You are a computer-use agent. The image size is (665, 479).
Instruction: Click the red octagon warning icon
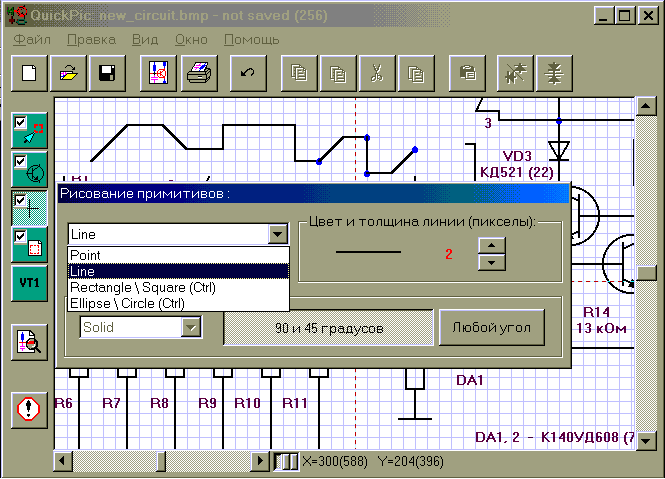(29, 410)
